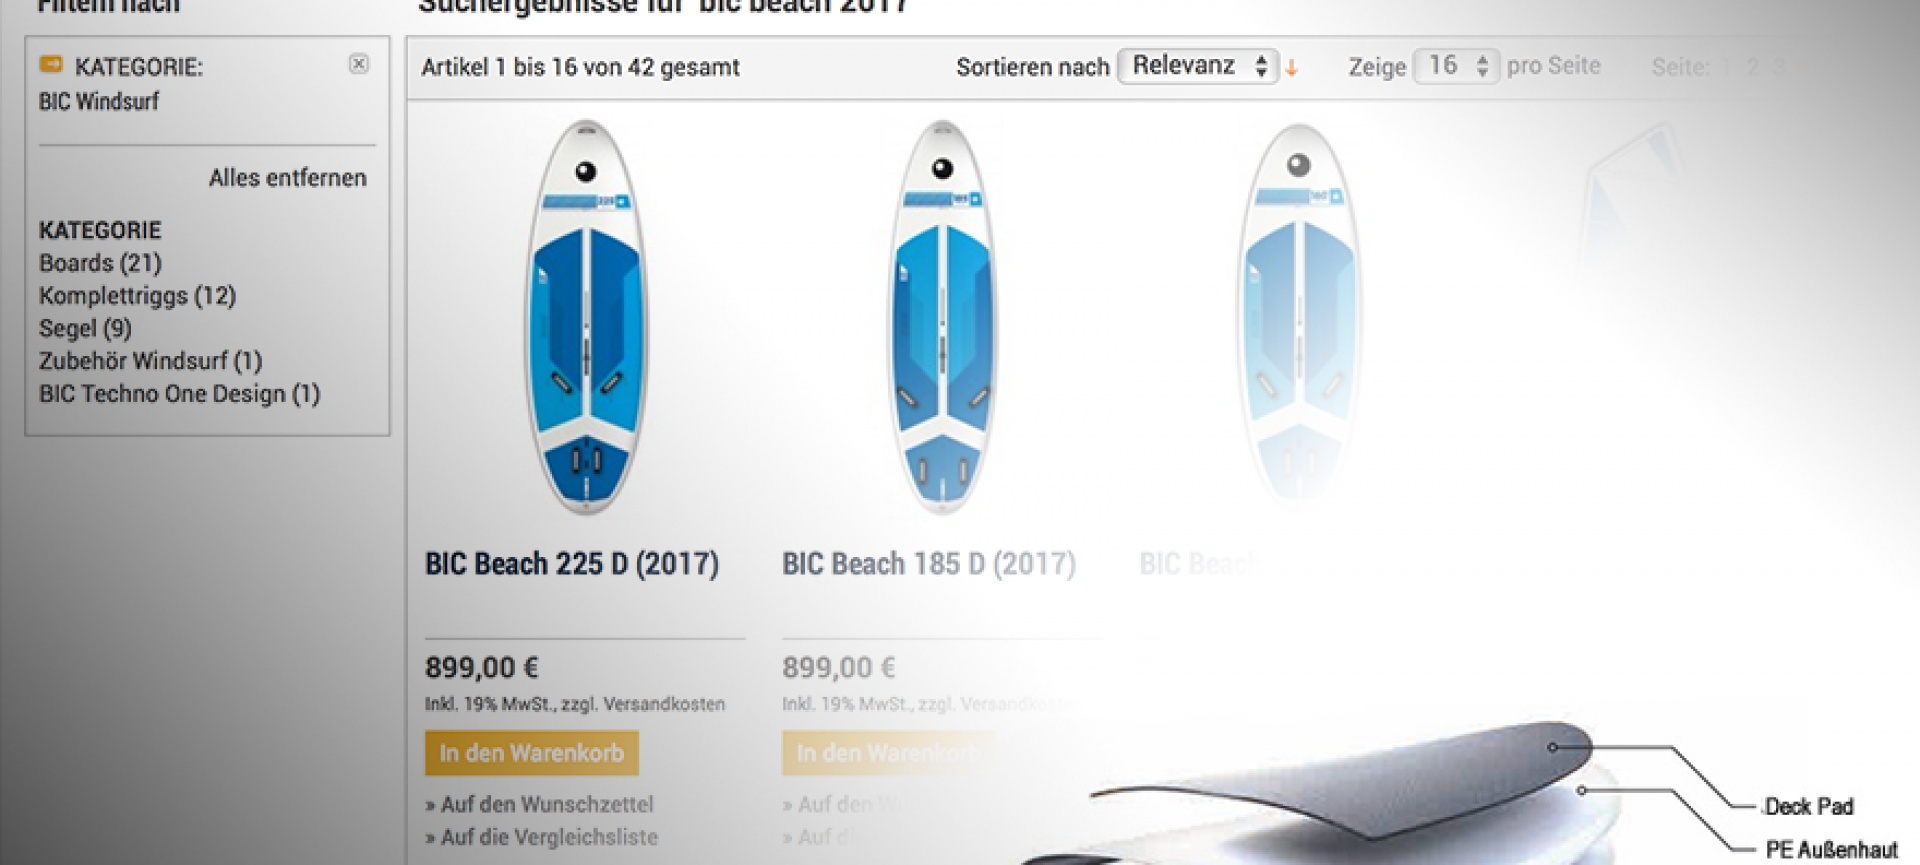Filter by Zubehör Windsurf (1)
The width and height of the screenshot is (1920, 865).
[x=150, y=361]
